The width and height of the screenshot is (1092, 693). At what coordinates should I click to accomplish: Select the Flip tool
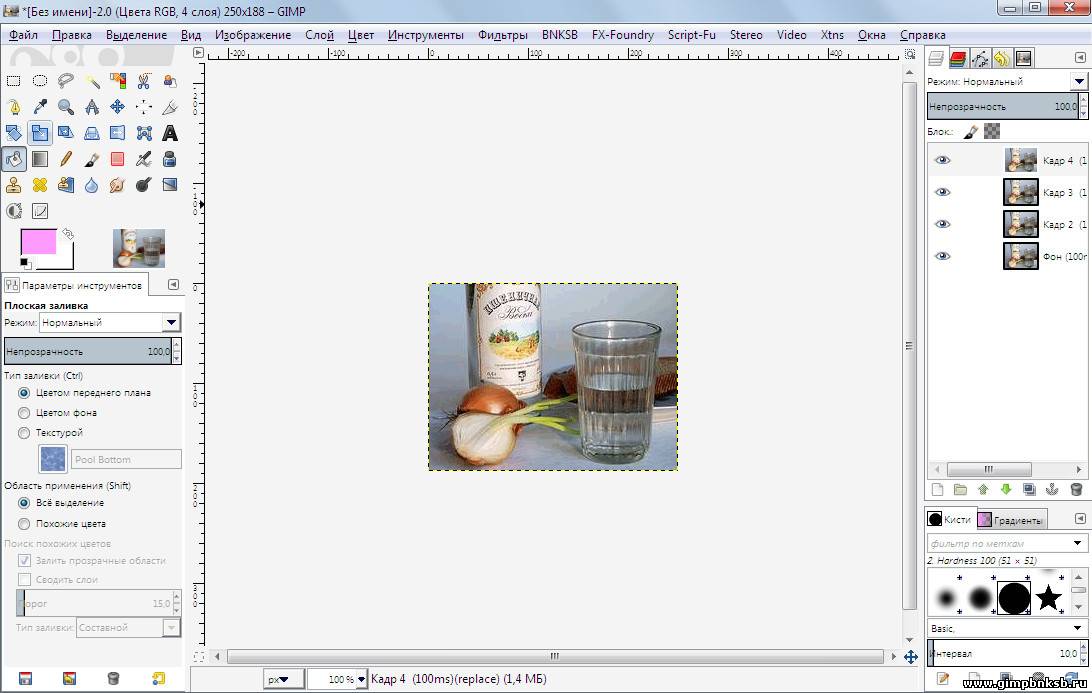[118, 133]
